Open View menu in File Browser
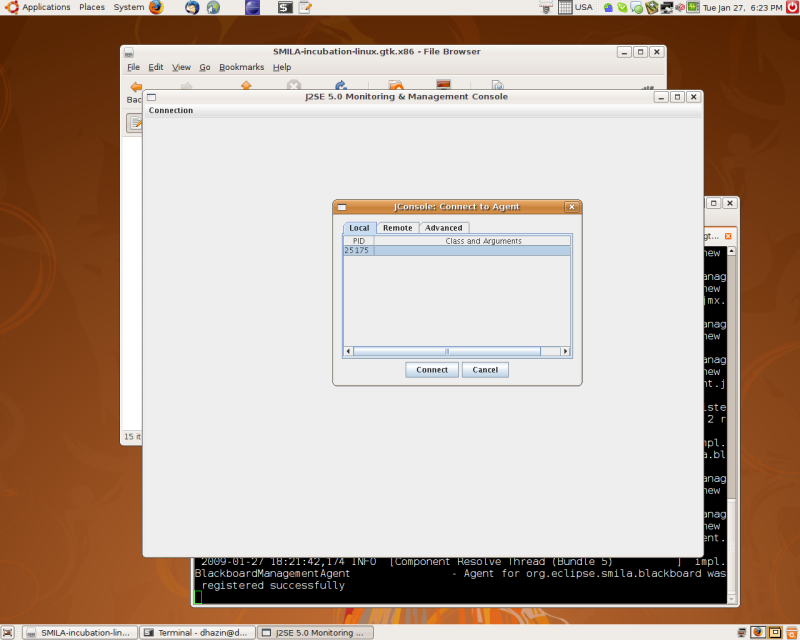800x640 pixels. point(181,67)
